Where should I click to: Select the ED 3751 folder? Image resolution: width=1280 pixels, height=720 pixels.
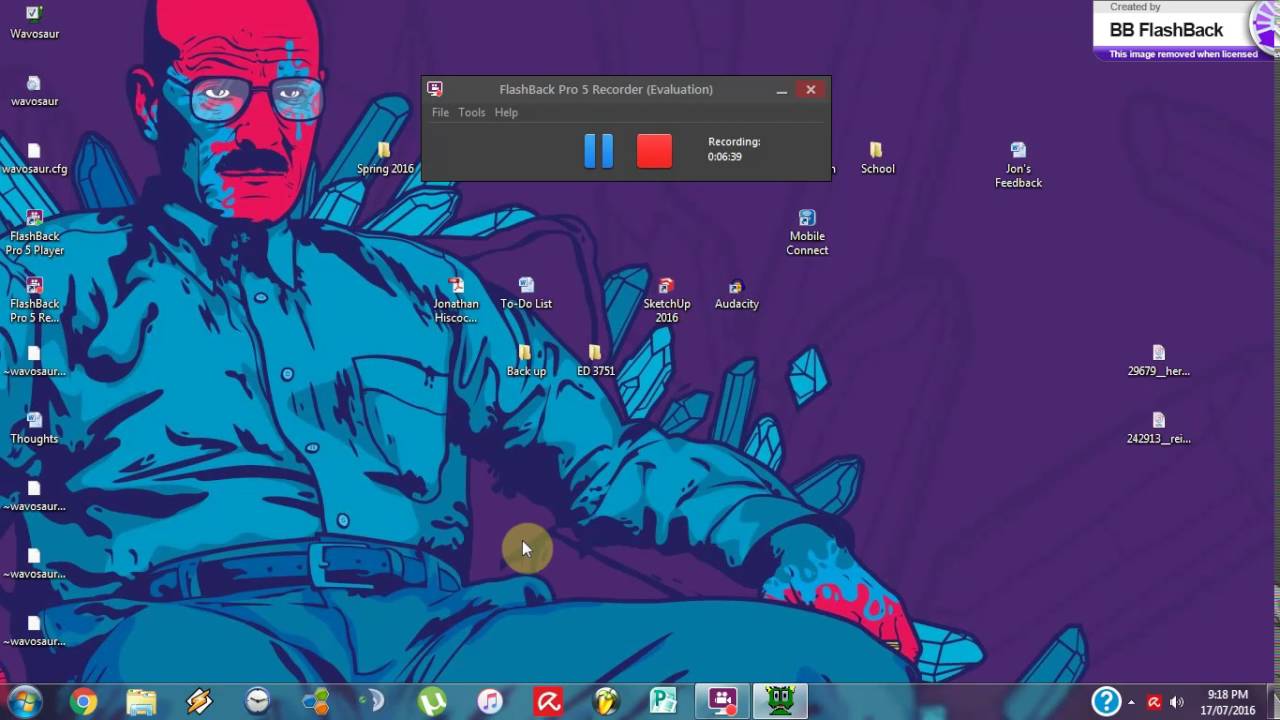[596, 361]
